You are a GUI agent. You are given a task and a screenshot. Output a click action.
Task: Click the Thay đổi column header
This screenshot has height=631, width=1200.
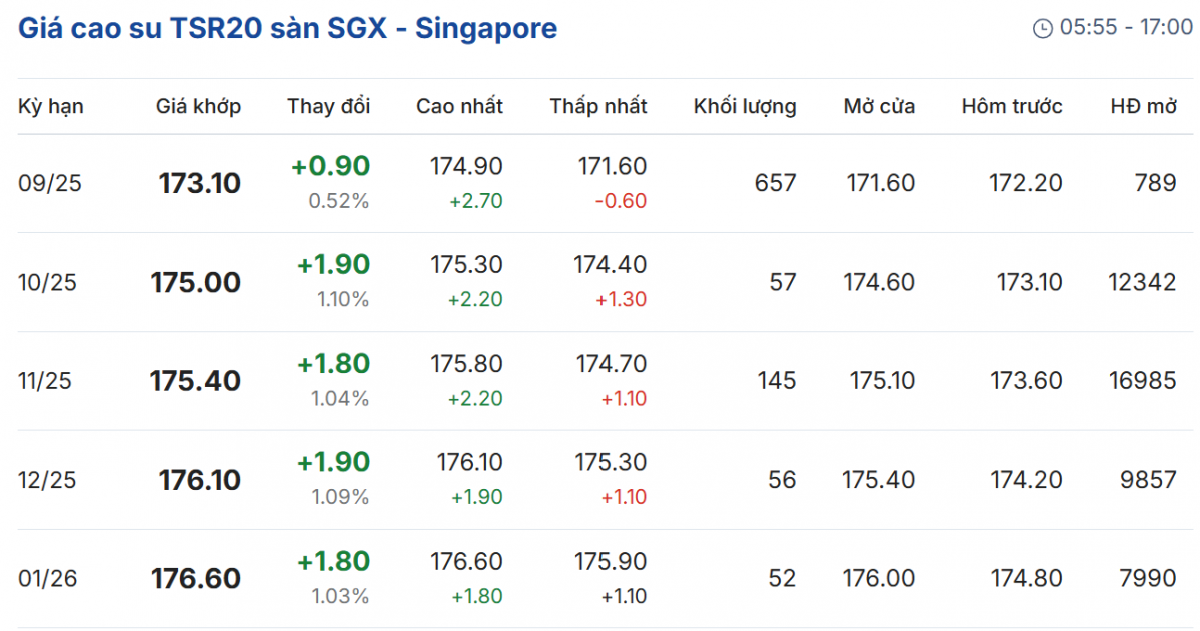(x=329, y=106)
